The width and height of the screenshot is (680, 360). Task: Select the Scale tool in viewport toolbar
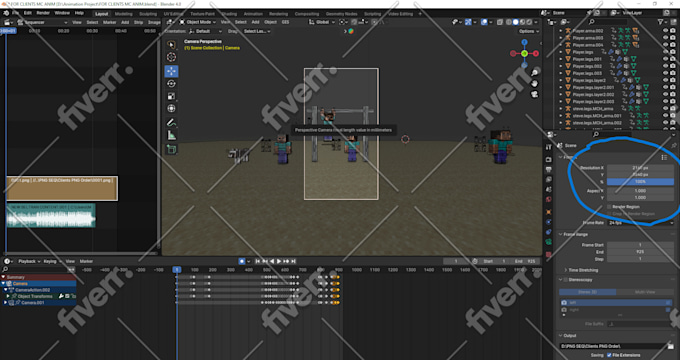[x=171, y=96]
